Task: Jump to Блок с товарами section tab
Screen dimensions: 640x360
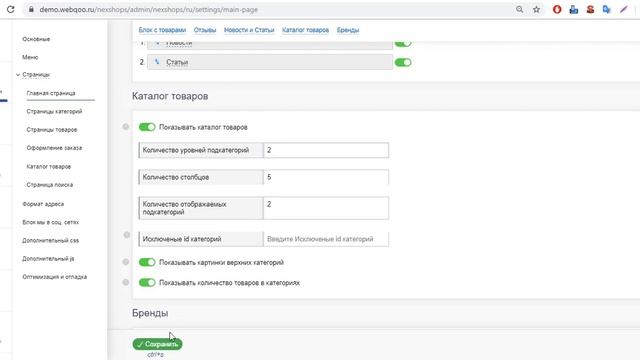Action: [162, 30]
